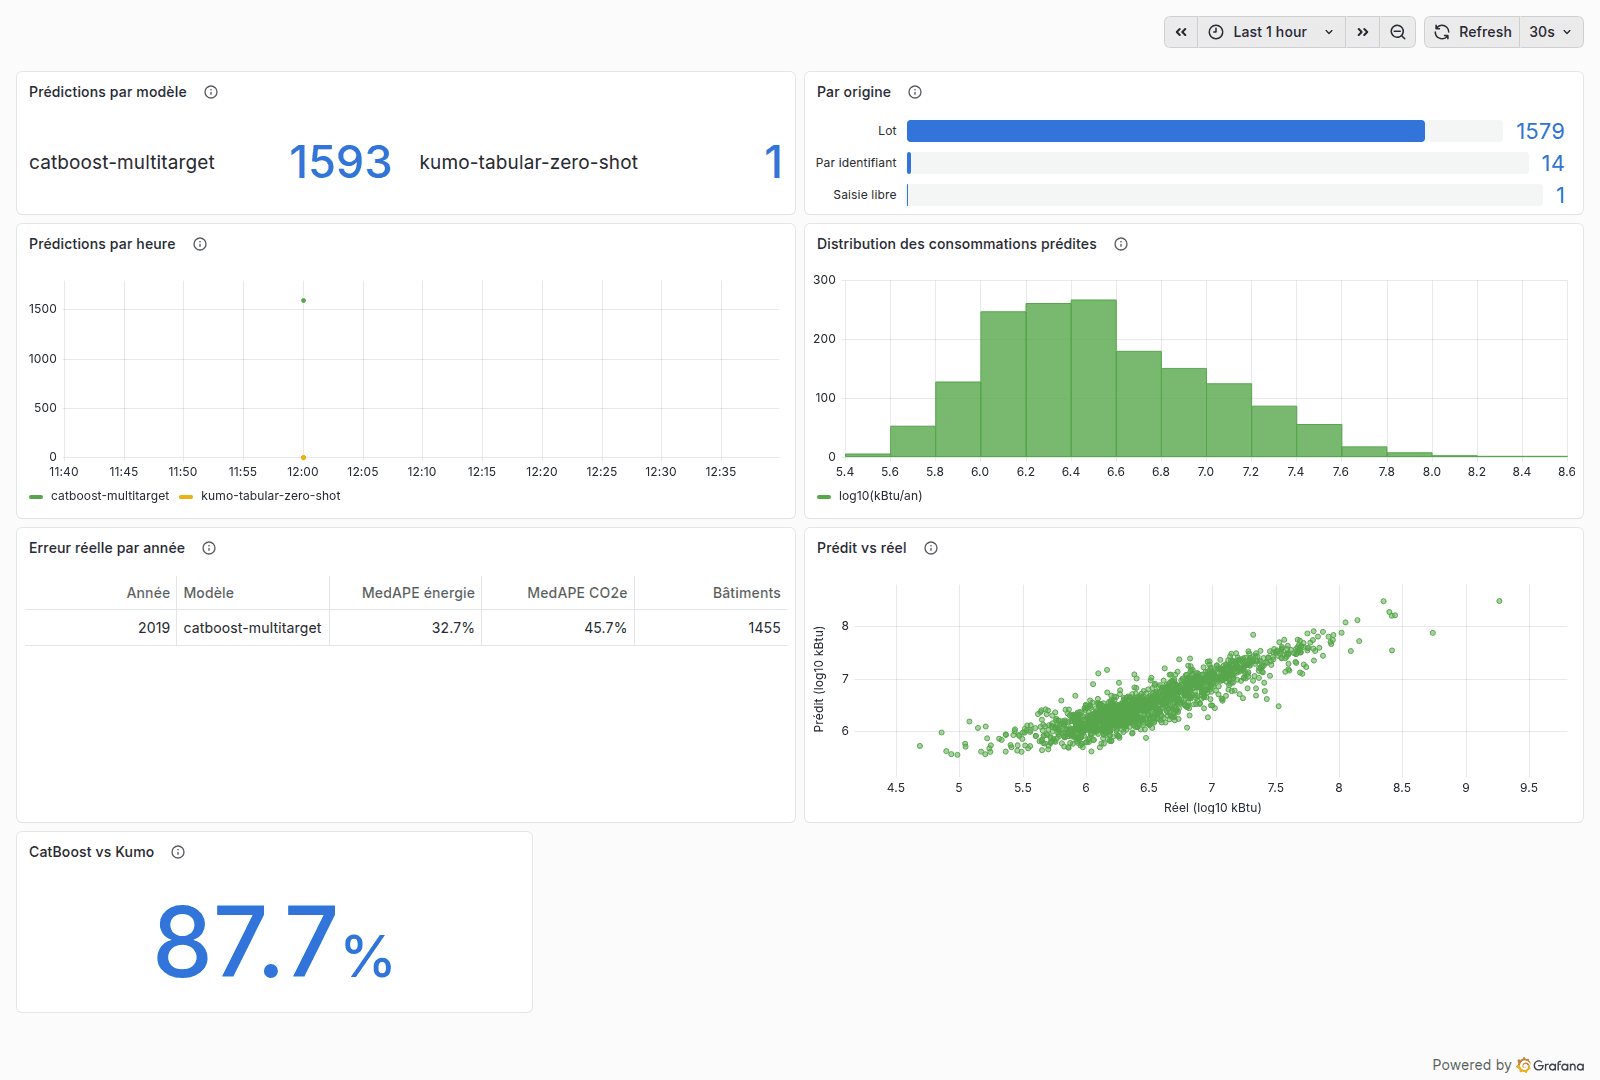Click the 87.7% stat value

click(x=273, y=942)
